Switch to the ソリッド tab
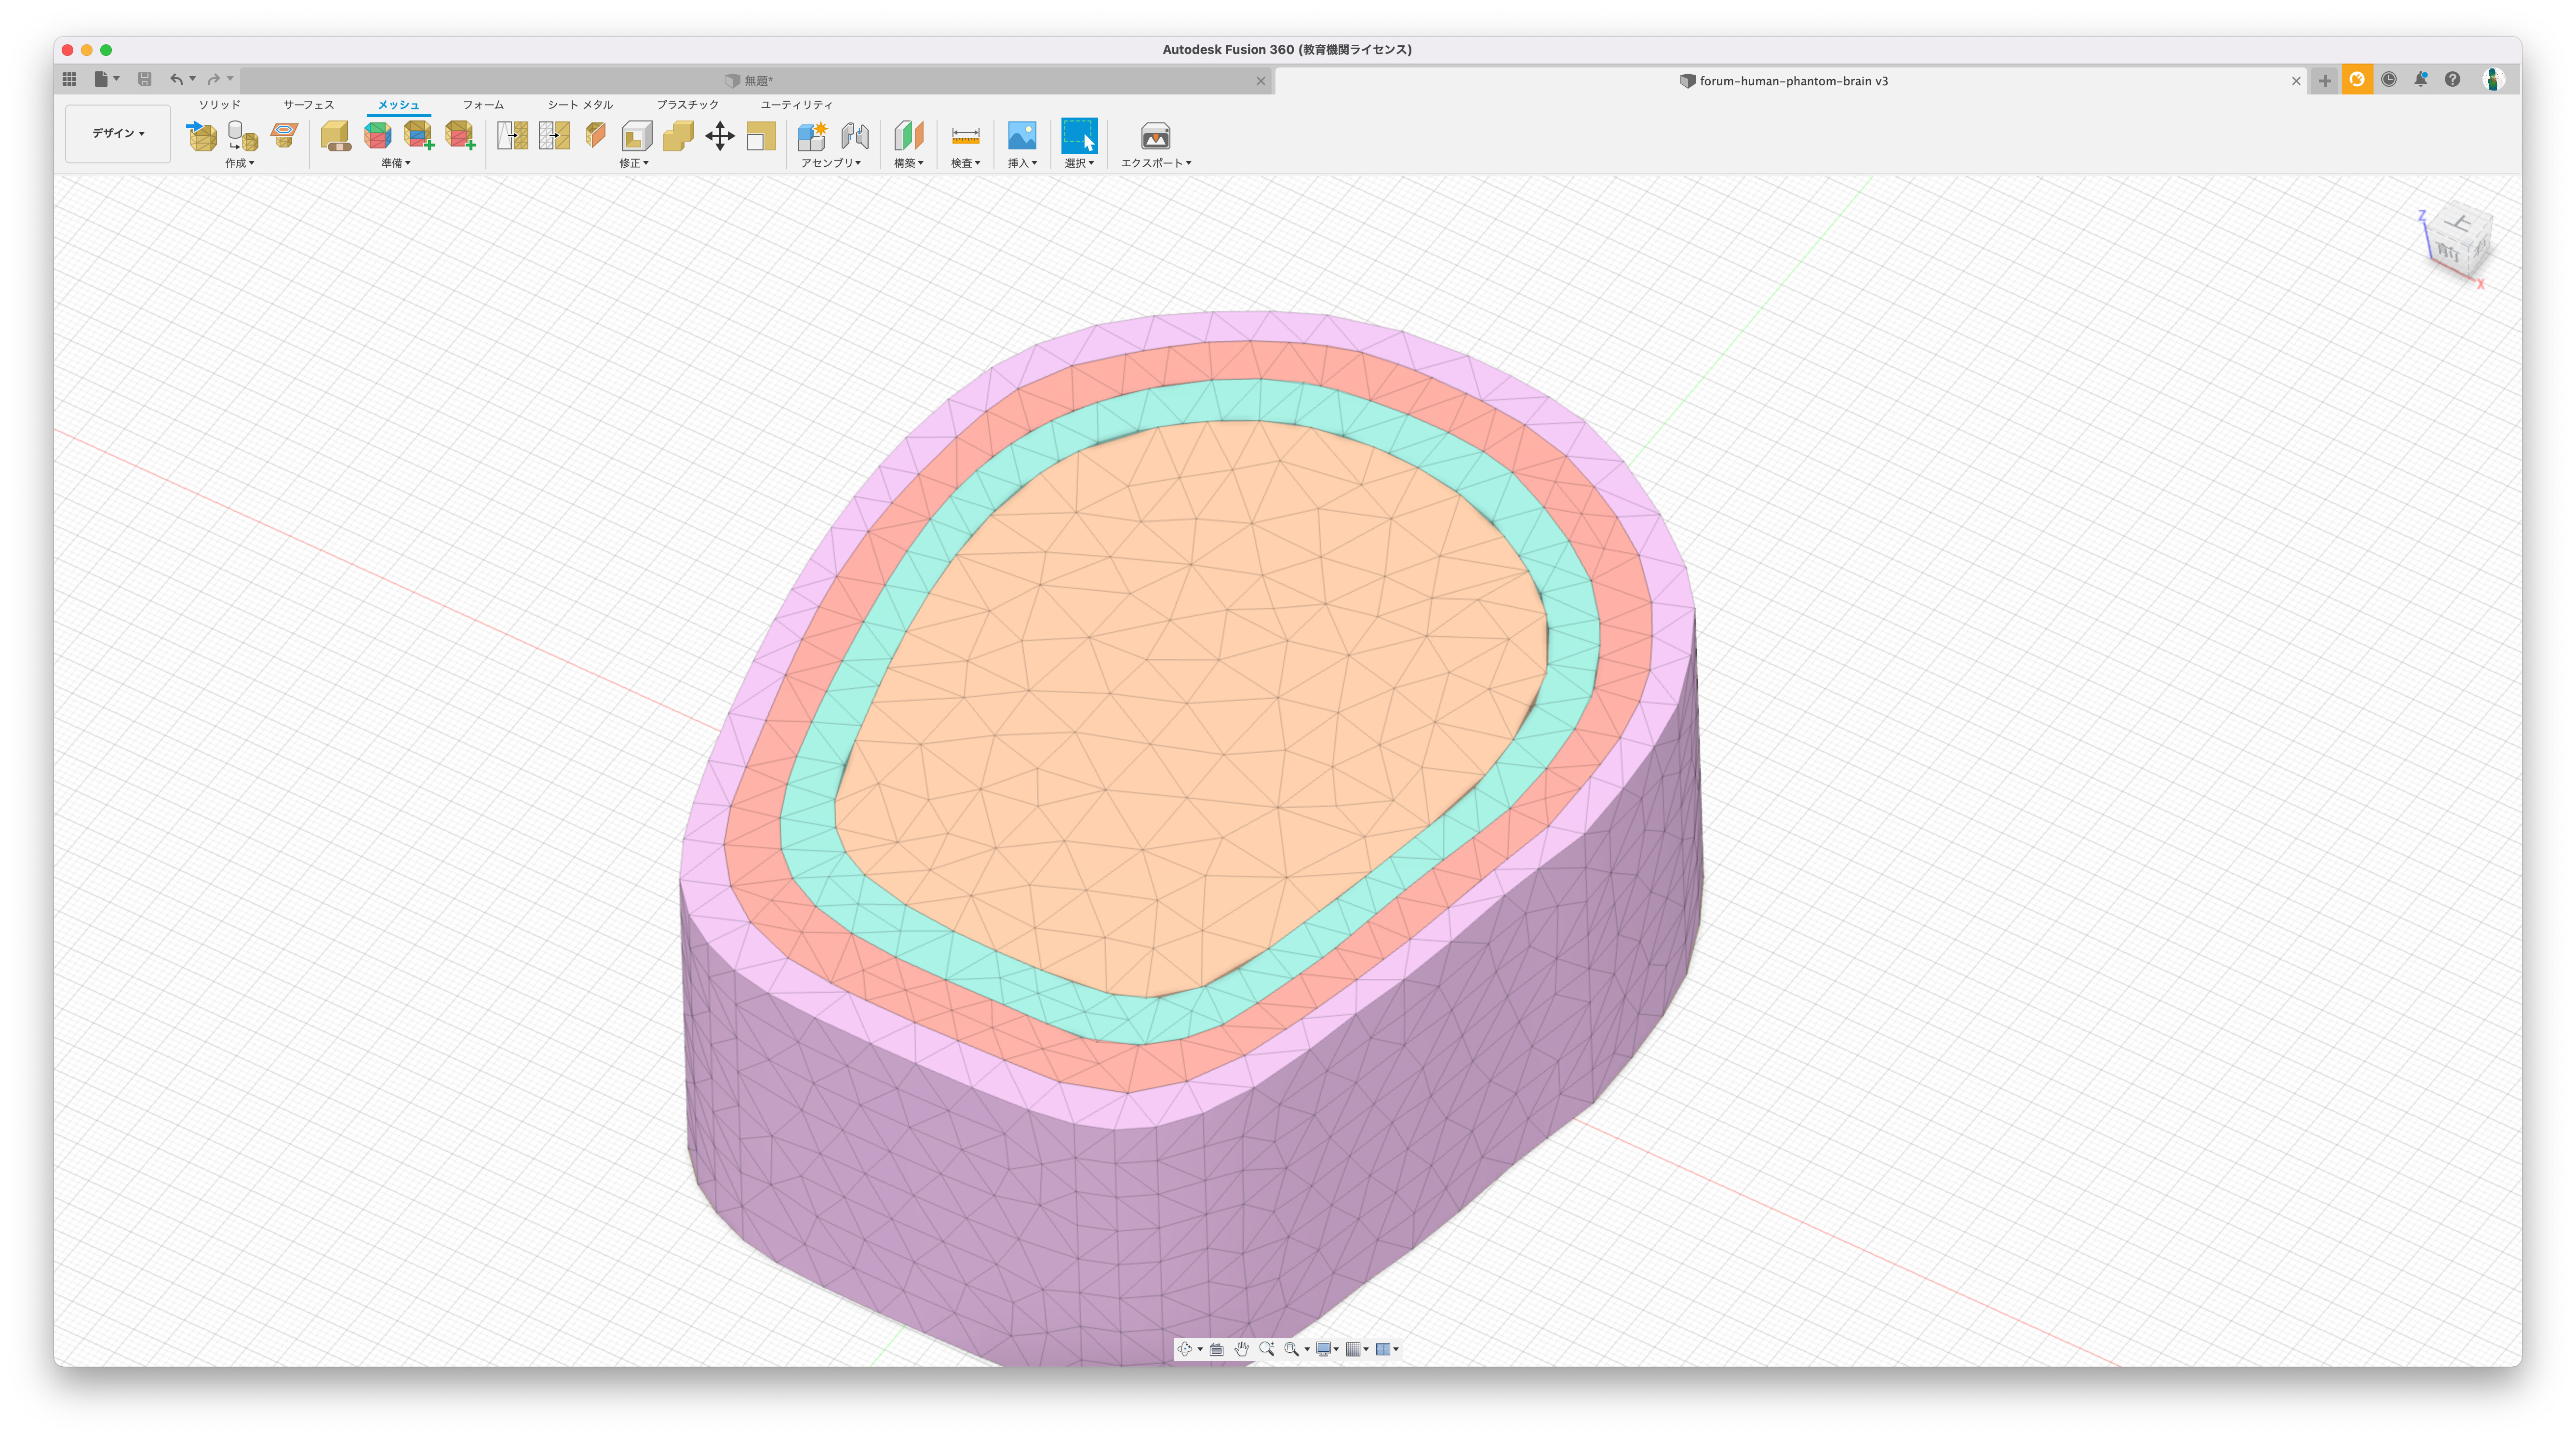 click(219, 104)
